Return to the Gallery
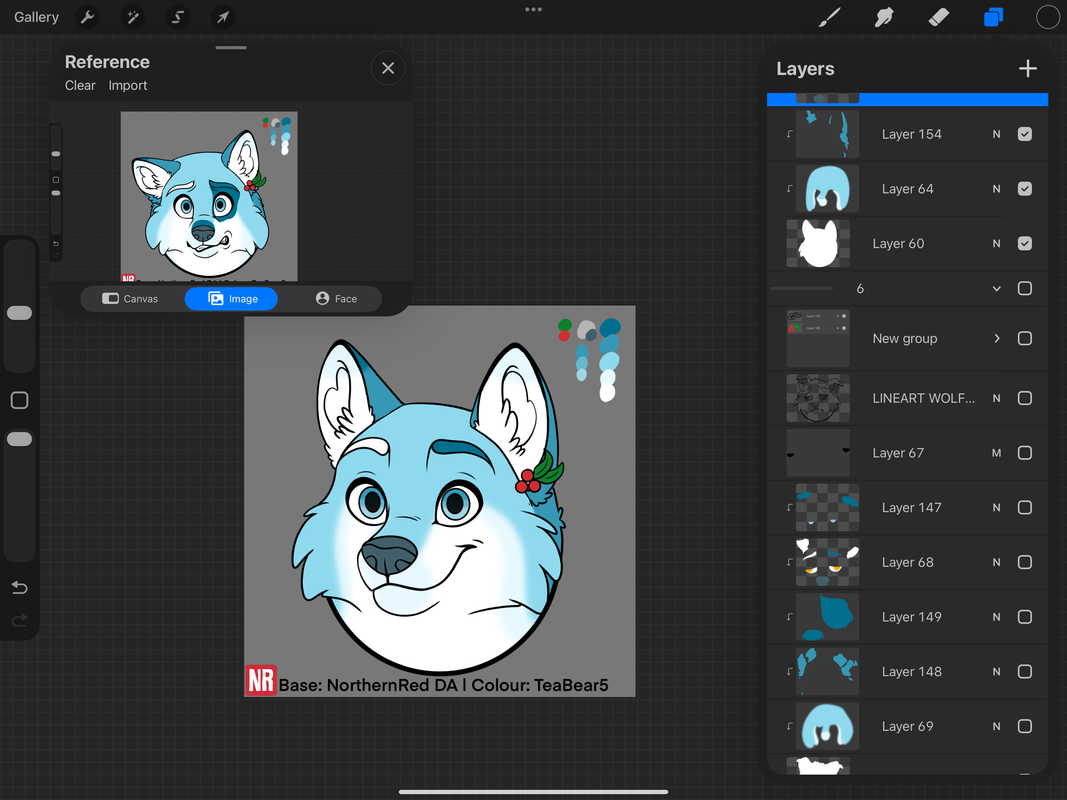Screen dimensions: 1067x800 [36, 17]
